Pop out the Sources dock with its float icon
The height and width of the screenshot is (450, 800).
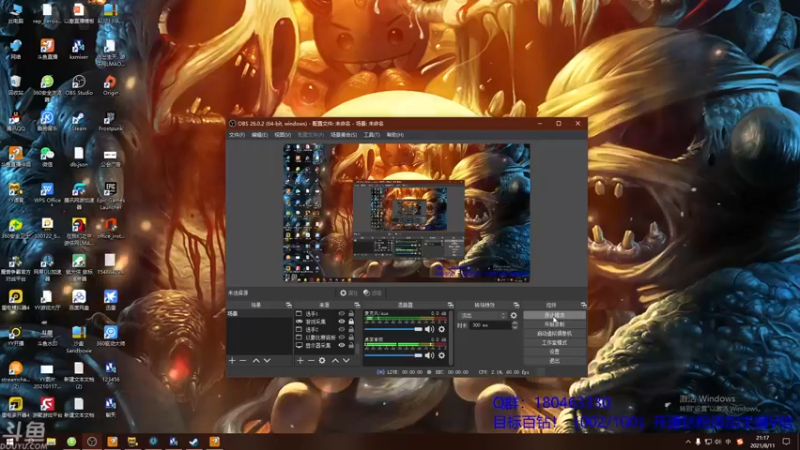click(357, 305)
